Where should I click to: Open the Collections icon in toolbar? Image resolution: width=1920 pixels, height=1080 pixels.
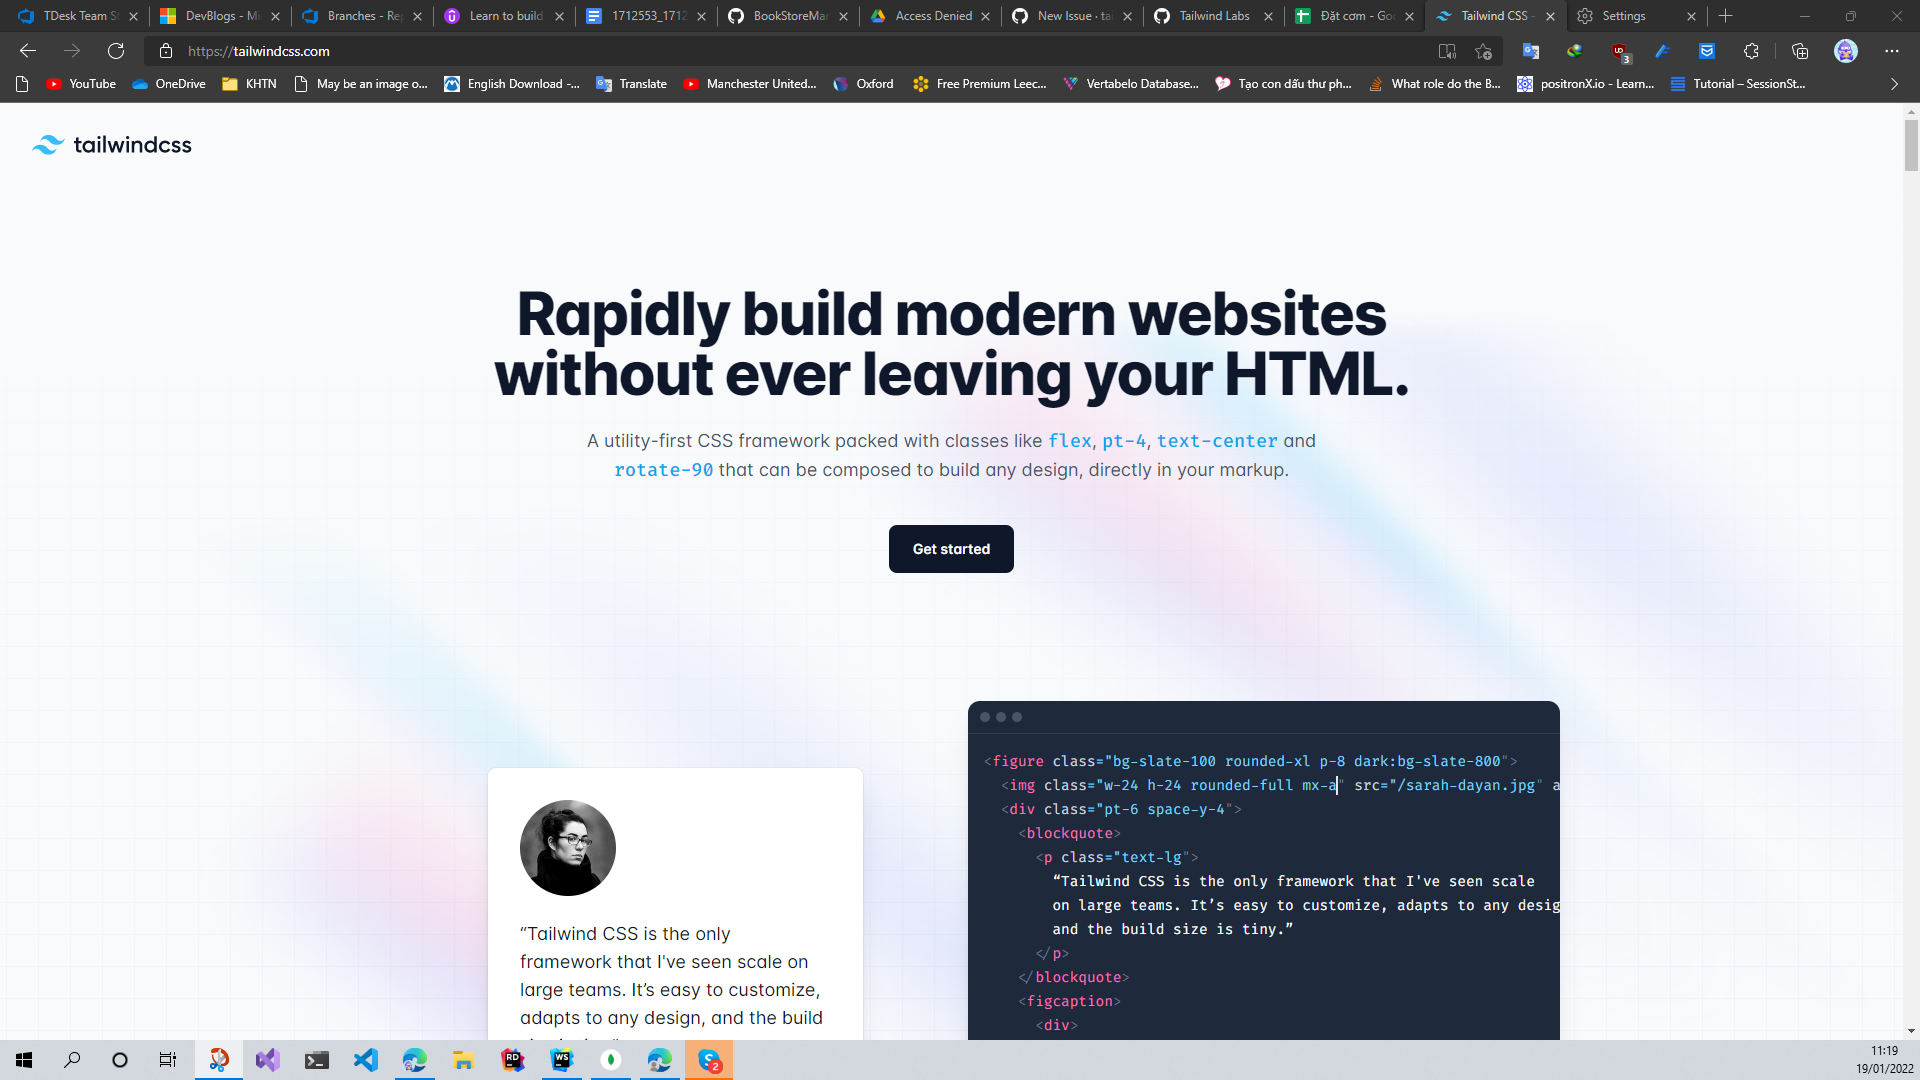pyautogui.click(x=1800, y=51)
